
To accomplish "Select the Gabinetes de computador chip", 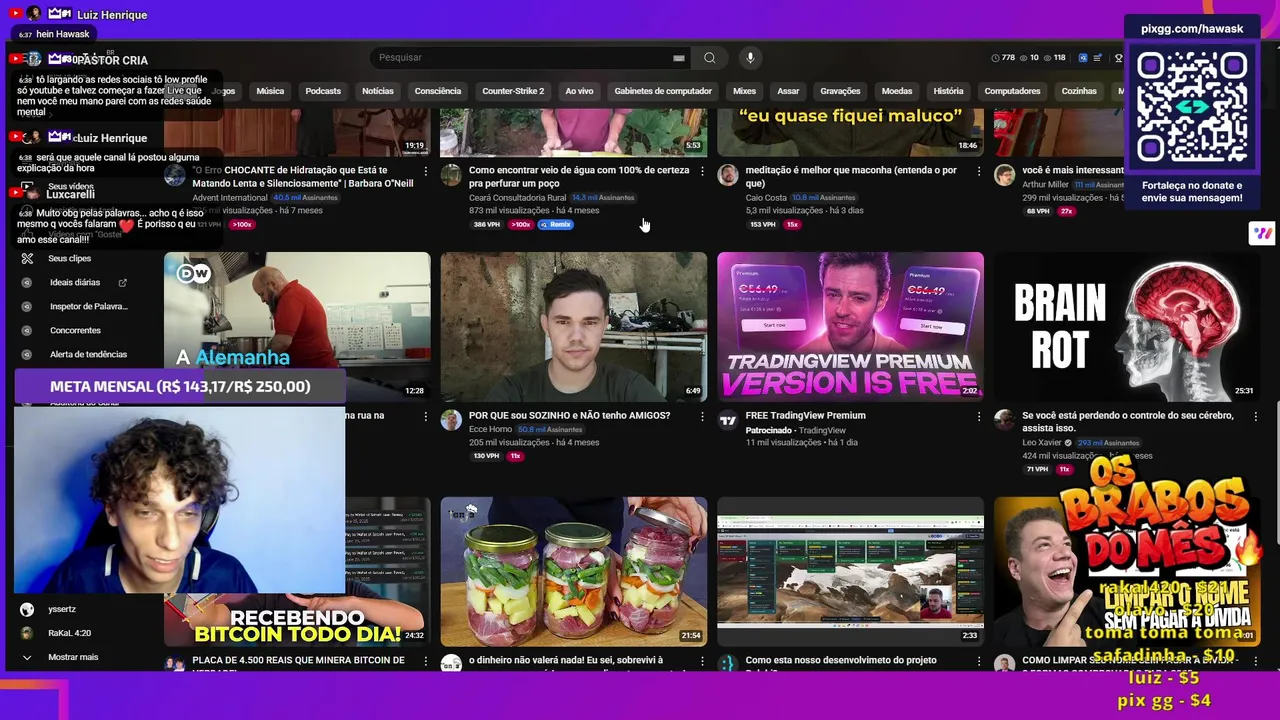I will point(663,91).
